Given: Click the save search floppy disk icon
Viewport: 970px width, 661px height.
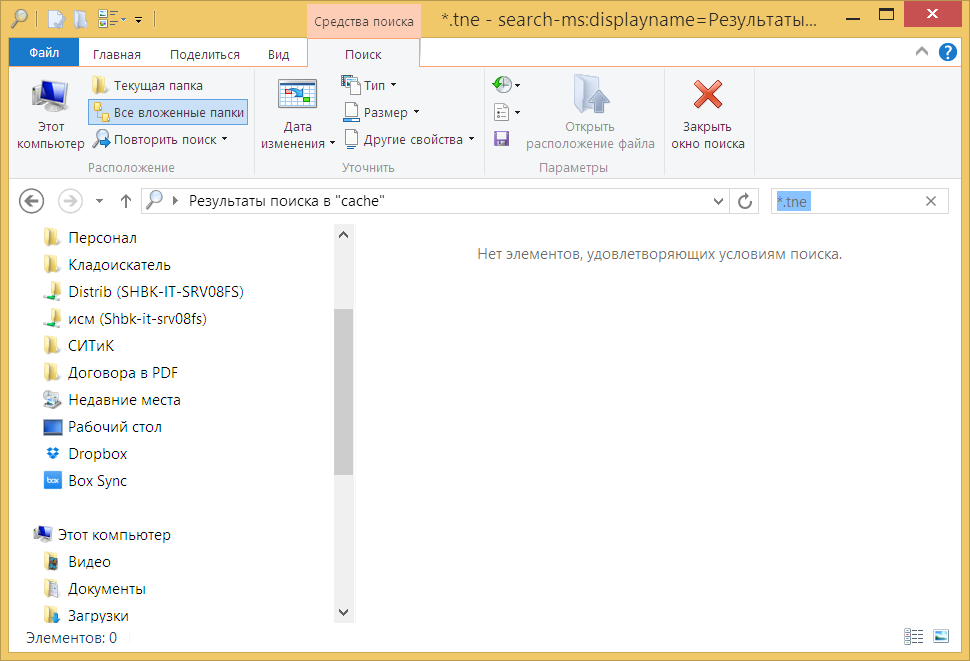Looking at the screenshot, I should (x=502, y=139).
